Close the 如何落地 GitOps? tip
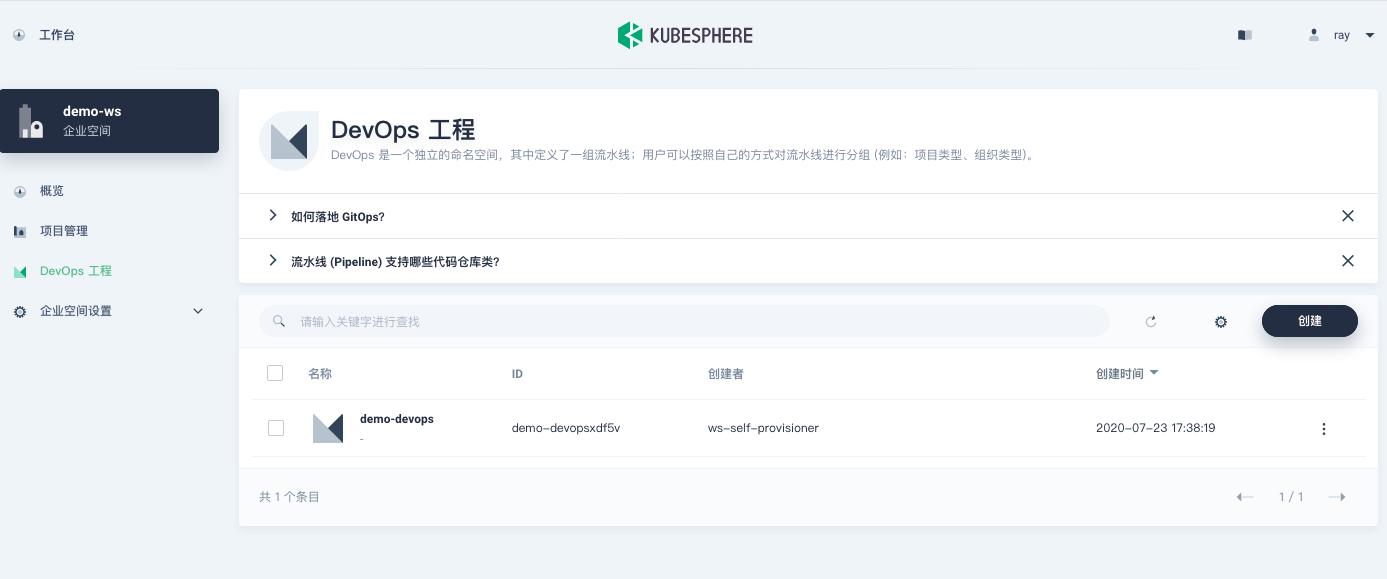 (x=1348, y=216)
